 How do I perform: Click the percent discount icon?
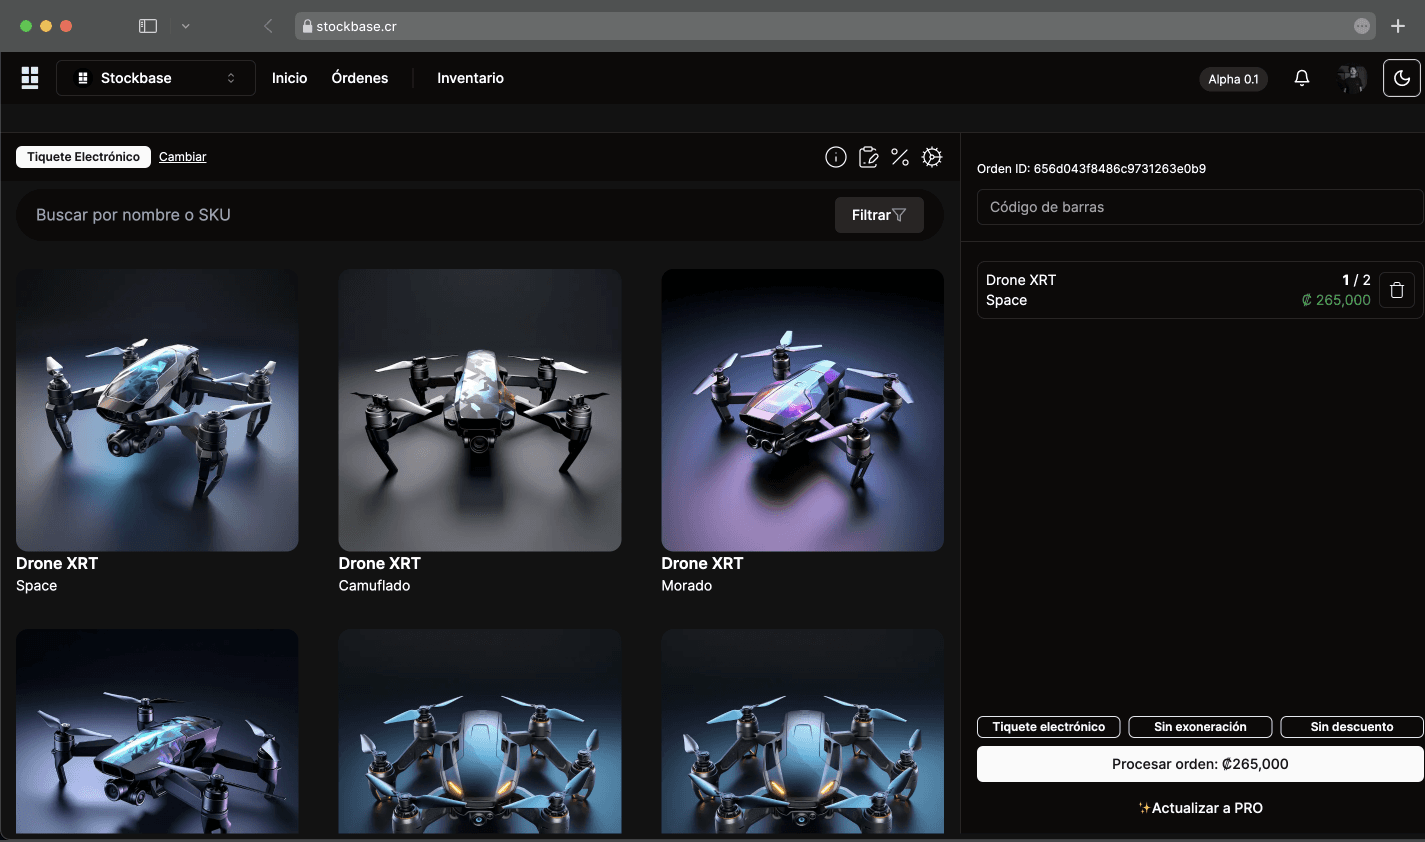point(900,157)
